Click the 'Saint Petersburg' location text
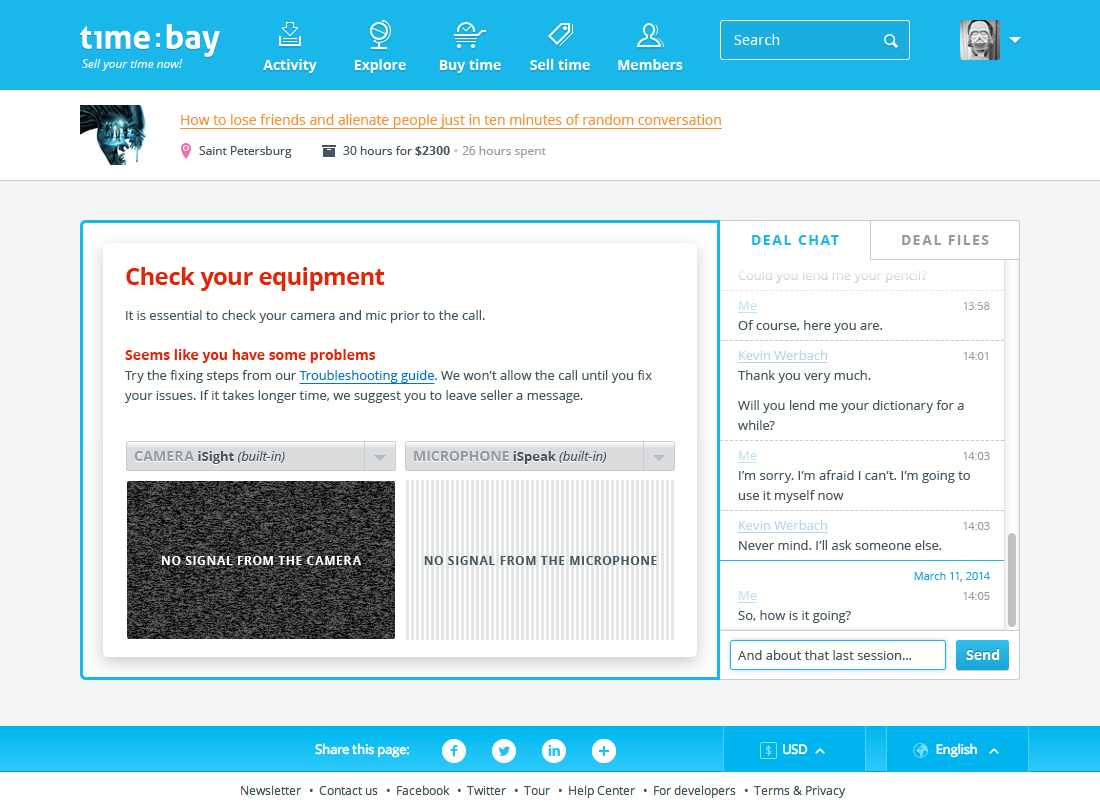 (245, 151)
